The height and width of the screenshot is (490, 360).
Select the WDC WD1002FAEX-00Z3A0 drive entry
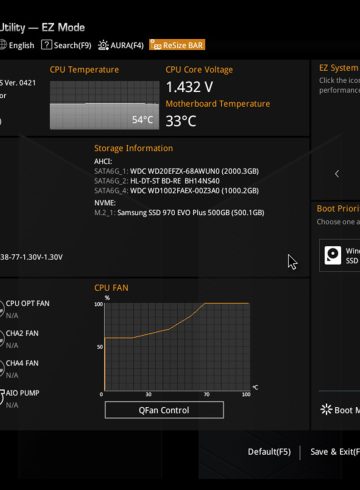[177, 191]
